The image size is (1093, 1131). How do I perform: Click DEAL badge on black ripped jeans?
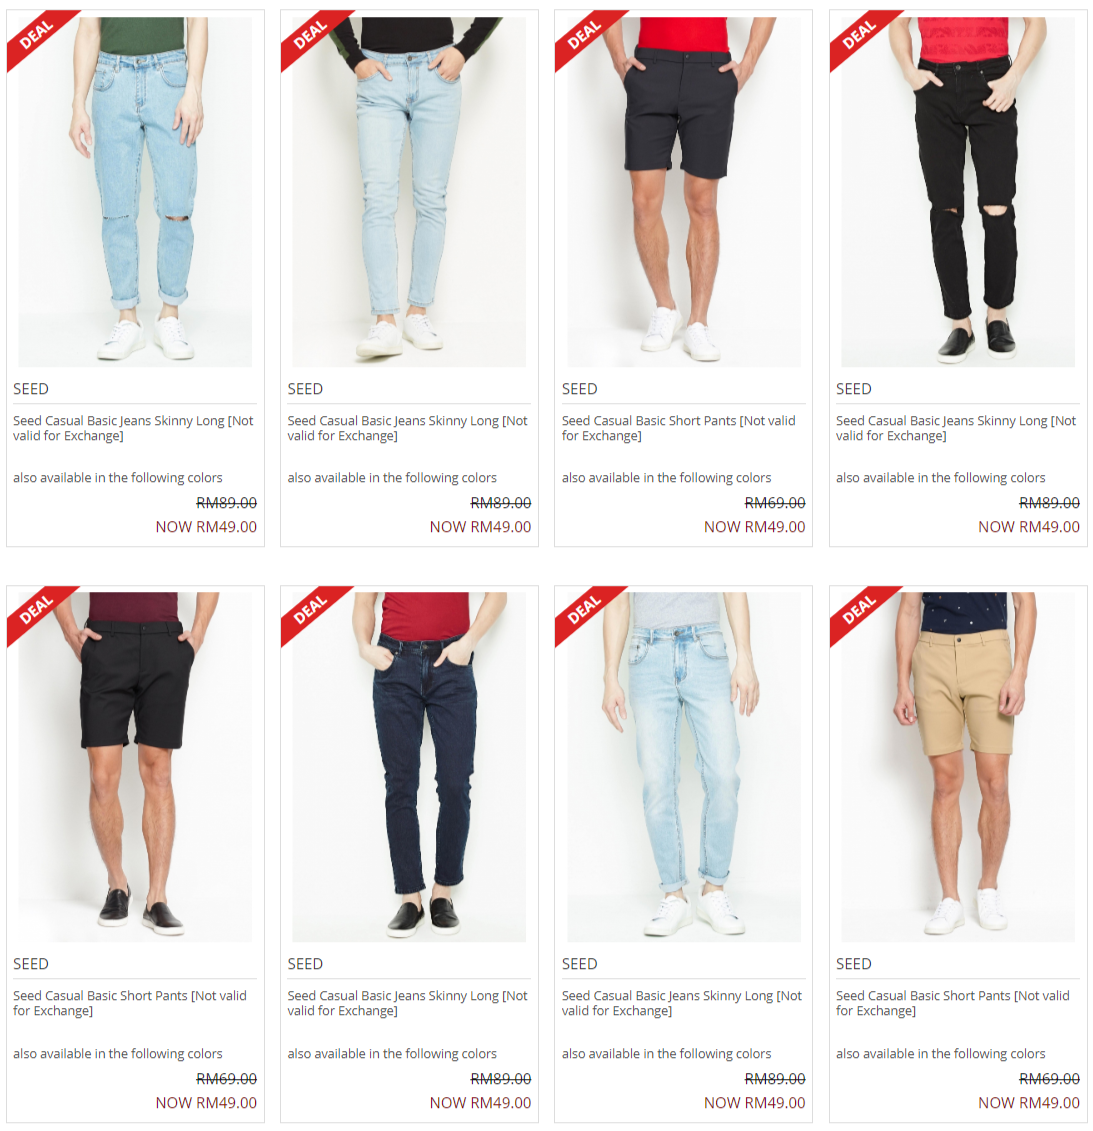tap(863, 38)
